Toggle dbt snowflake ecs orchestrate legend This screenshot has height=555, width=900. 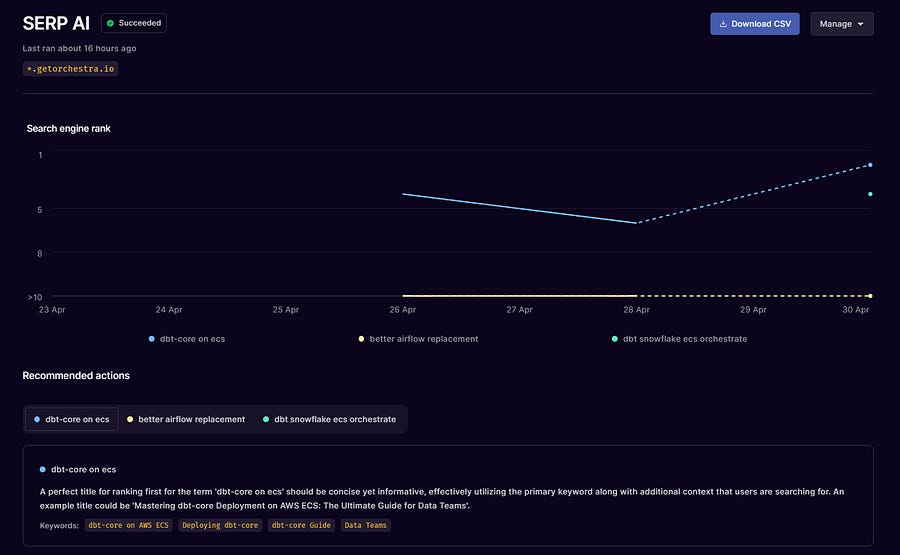680,339
